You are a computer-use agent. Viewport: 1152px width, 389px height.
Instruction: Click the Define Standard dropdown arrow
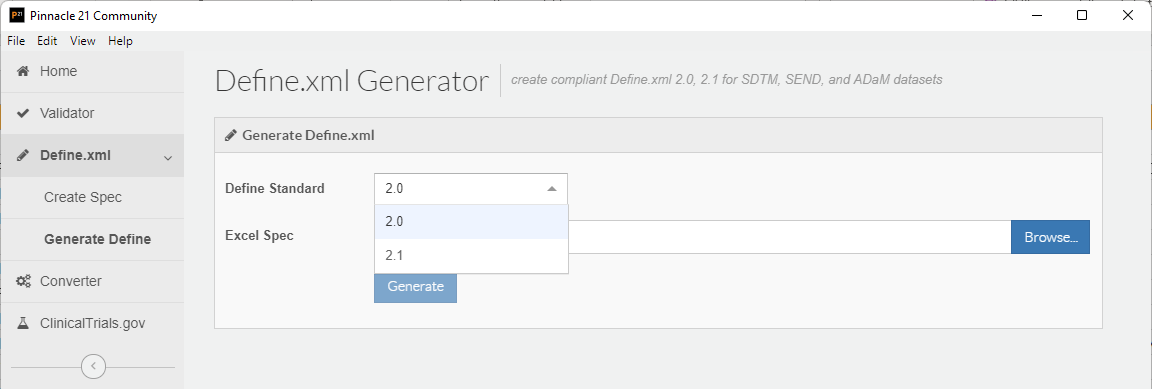tap(552, 189)
